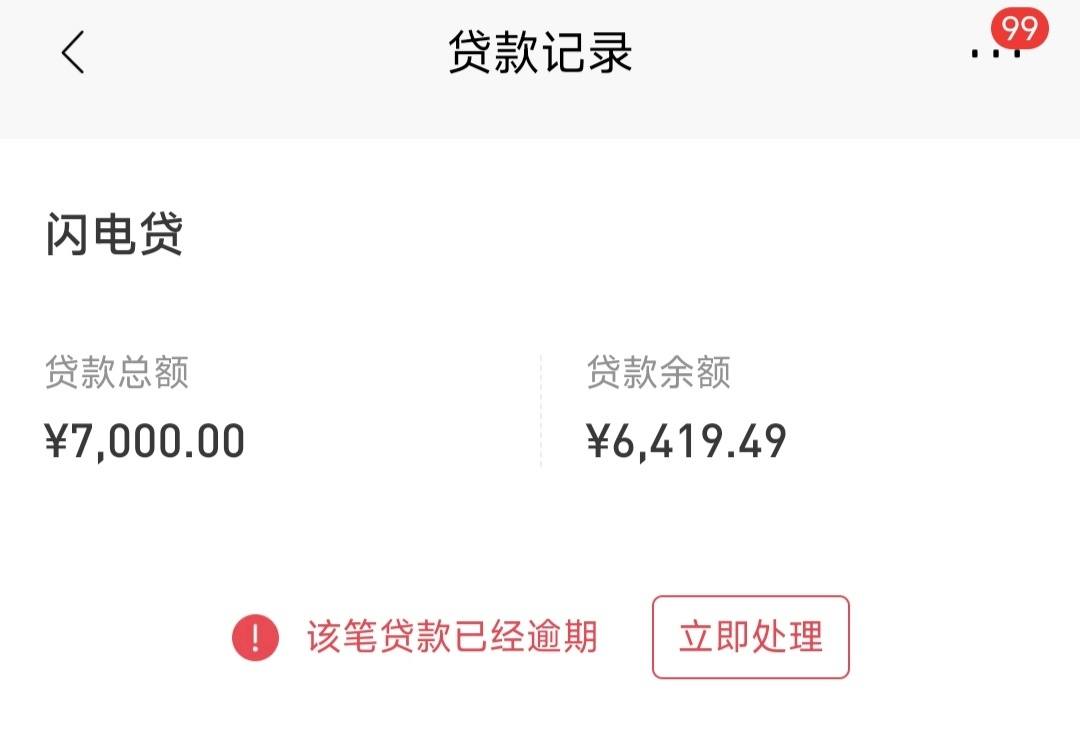Tap the 记录 characters in page title
Viewport: 1080px width, 743px height.
click(x=587, y=52)
